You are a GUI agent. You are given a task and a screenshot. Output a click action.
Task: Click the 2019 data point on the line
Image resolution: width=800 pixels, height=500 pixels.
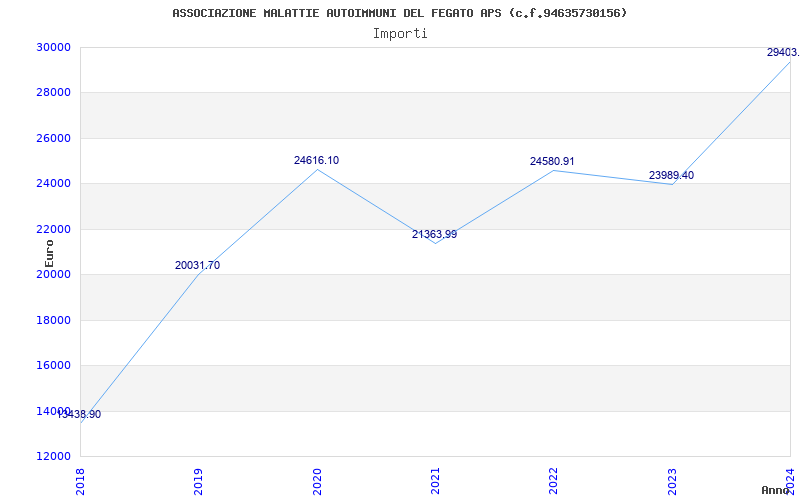[x=198, y=274]
